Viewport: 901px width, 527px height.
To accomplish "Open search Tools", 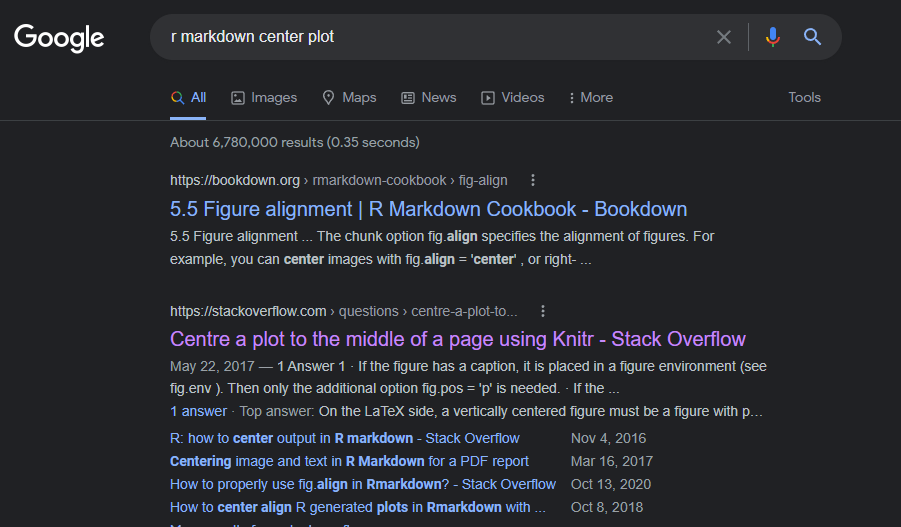I will [804, 98].
